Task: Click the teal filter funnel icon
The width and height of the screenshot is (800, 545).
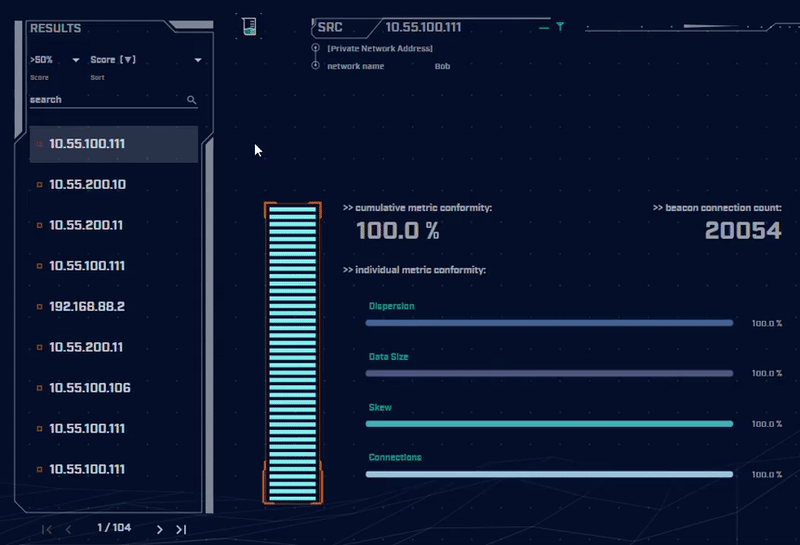Action: (560, 27)
